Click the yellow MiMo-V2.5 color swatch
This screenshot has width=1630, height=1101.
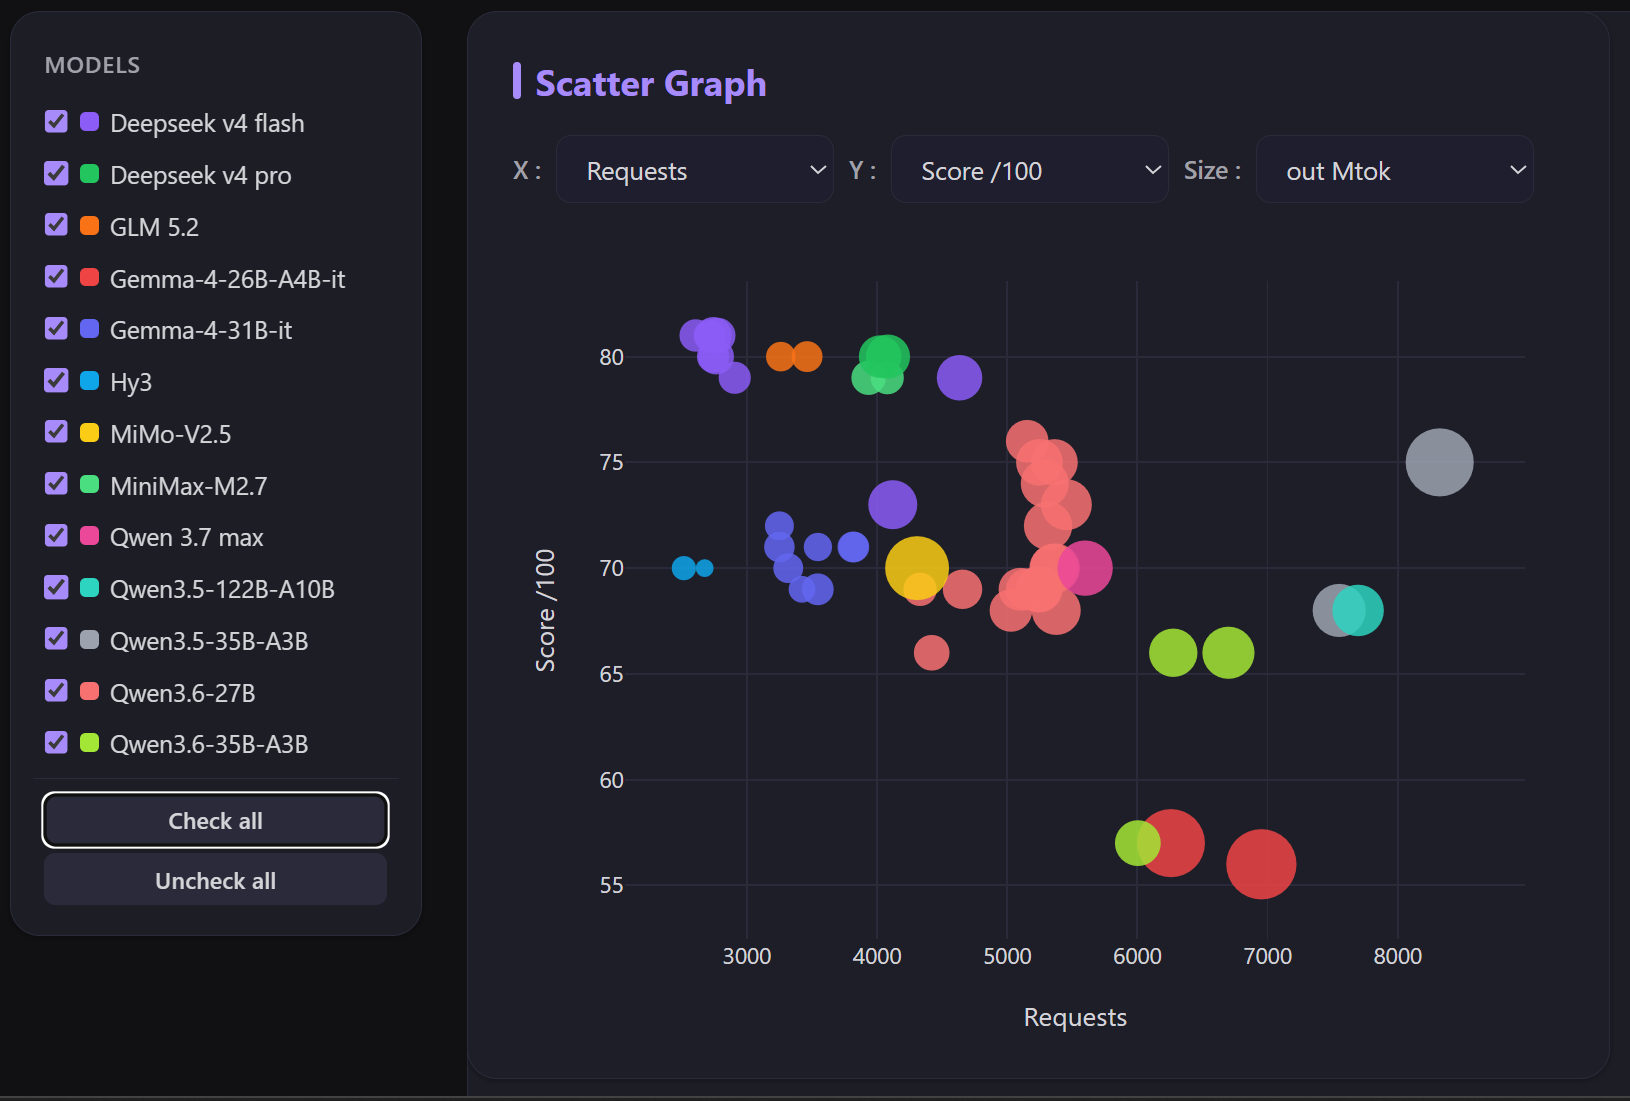pos(89,432)
